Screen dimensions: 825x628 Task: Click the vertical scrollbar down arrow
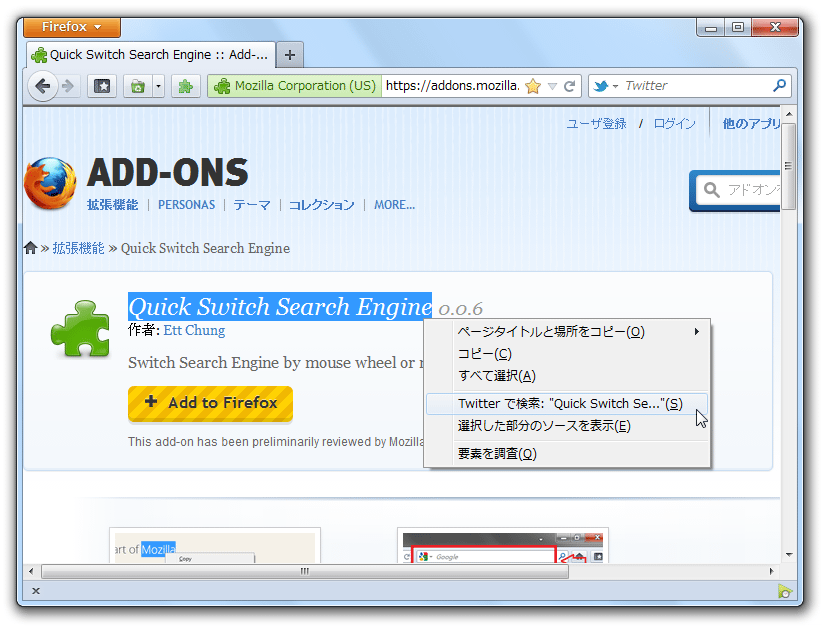click(789, 555)
